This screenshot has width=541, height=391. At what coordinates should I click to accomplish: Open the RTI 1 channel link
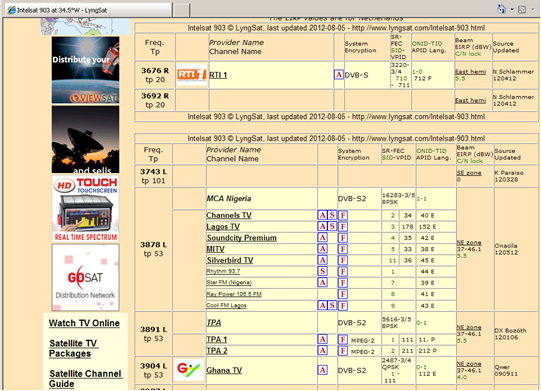218,75
